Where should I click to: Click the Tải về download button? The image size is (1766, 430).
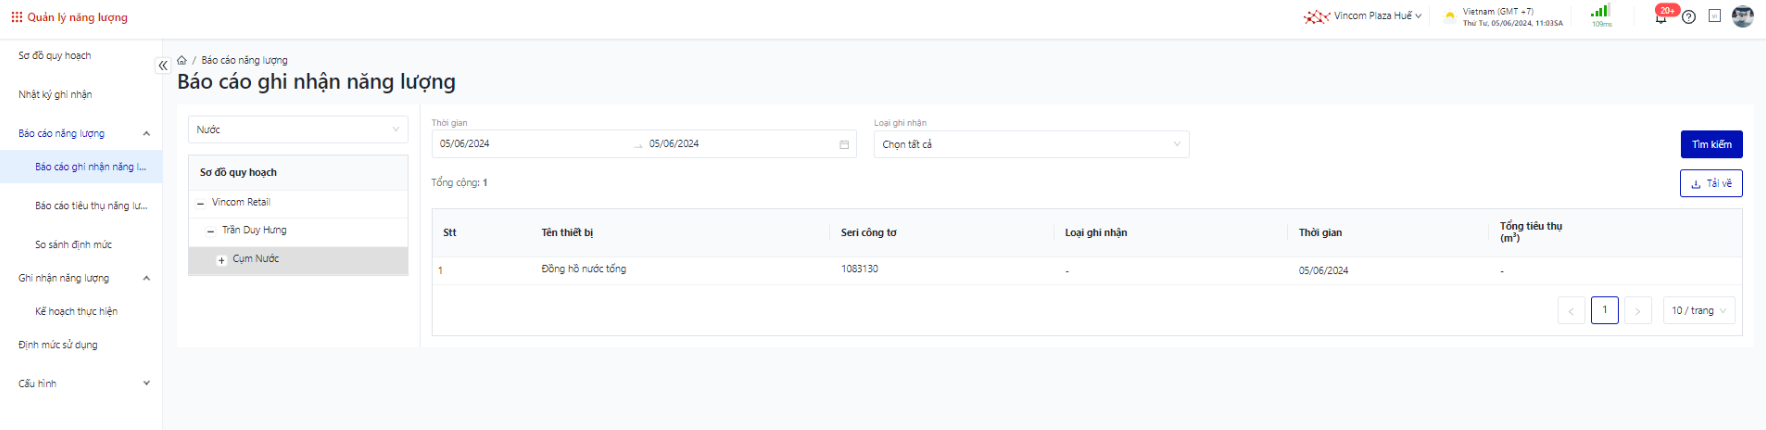pyautogui.click(x=1711, y=184)
